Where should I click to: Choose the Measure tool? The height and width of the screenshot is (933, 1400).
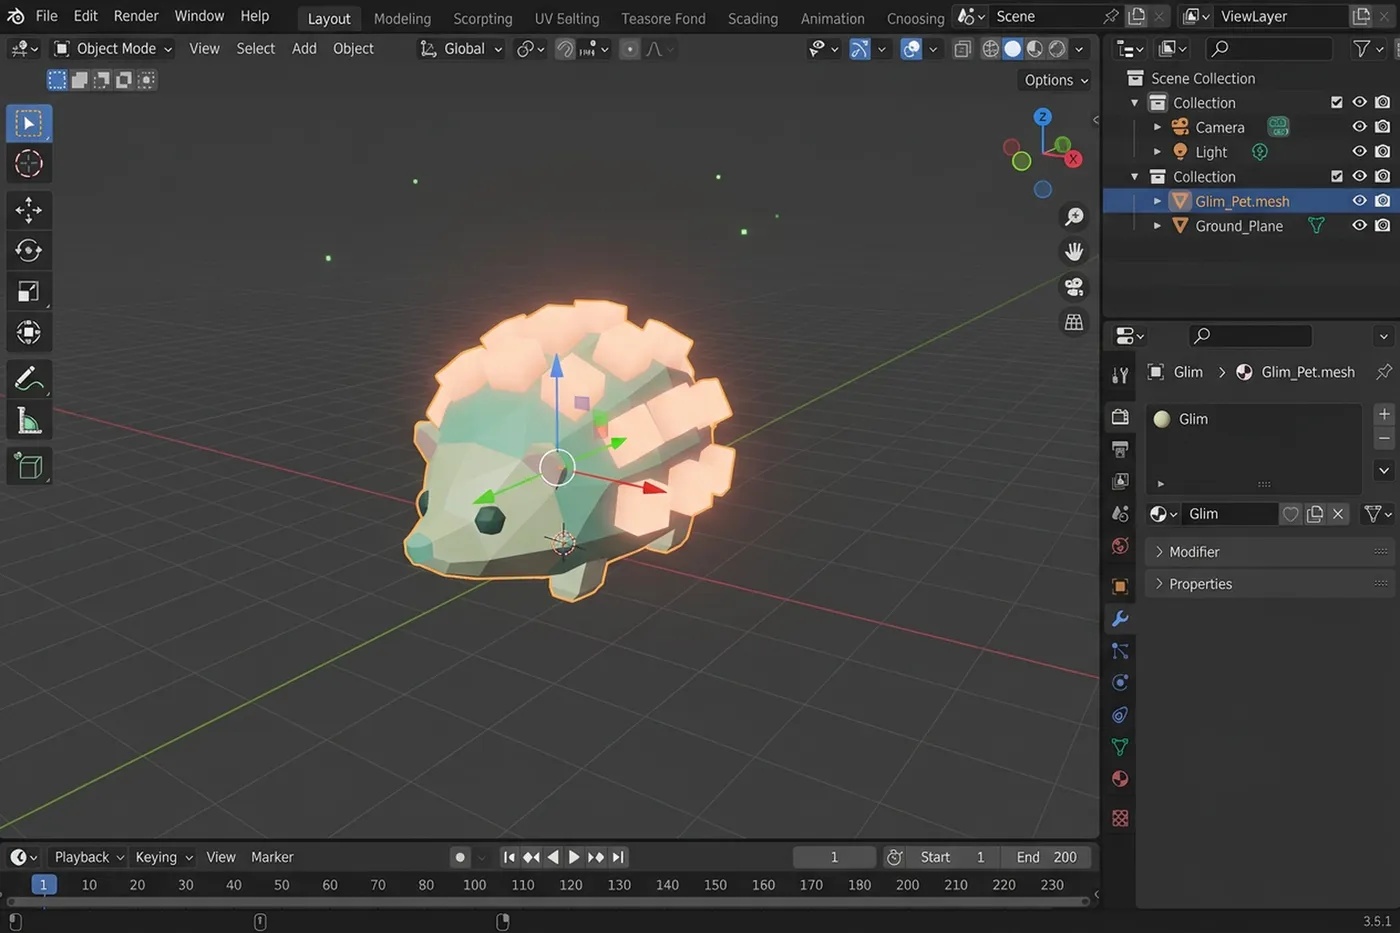(x=29, y=421)
